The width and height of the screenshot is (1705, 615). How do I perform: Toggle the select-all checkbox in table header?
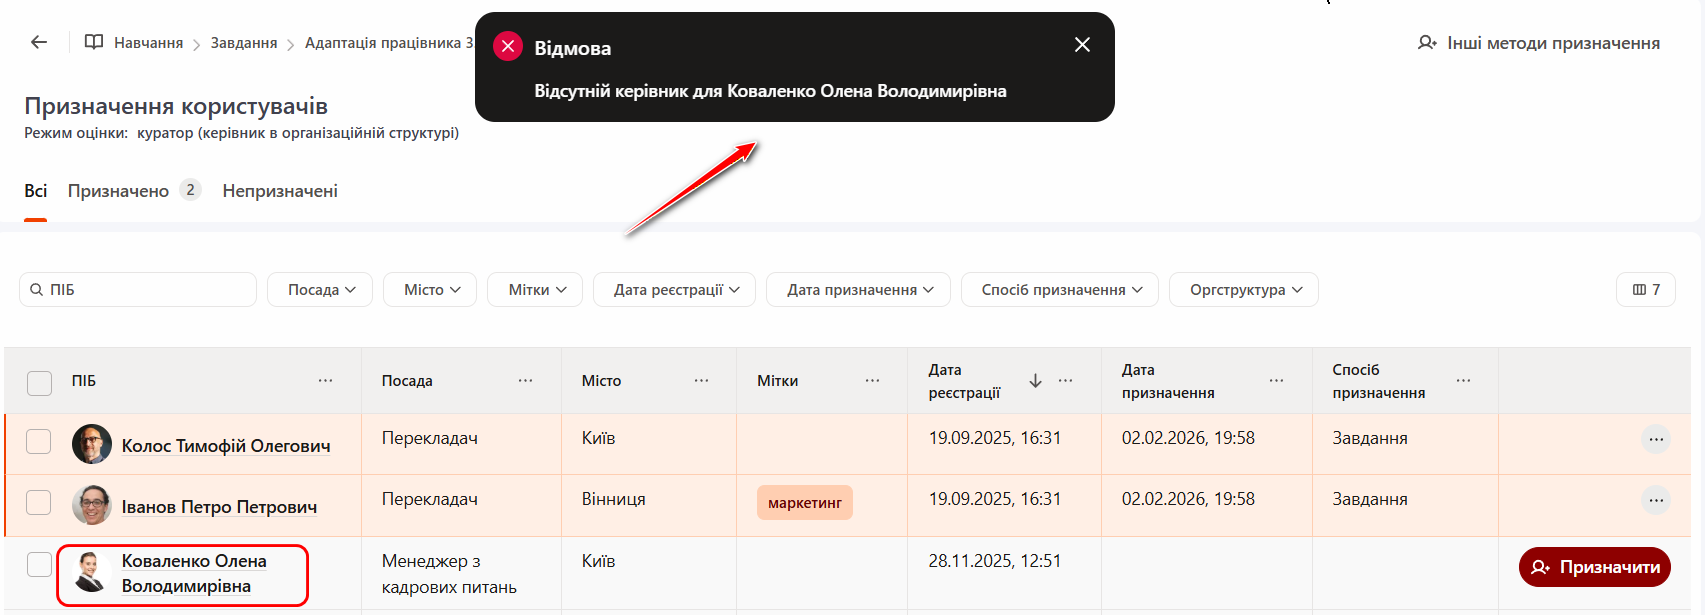point(39,382)
